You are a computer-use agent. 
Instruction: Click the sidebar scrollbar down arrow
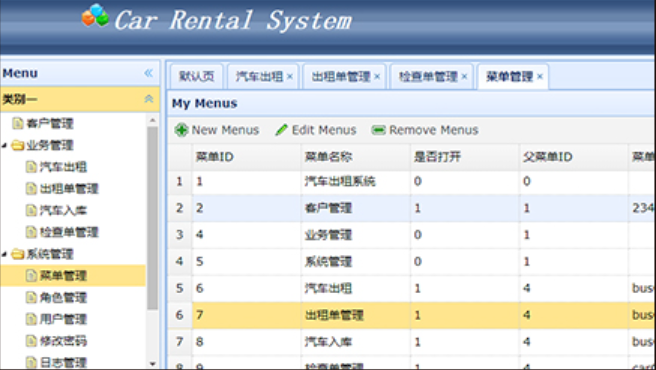pyautogui.click(x=153, y=364)
